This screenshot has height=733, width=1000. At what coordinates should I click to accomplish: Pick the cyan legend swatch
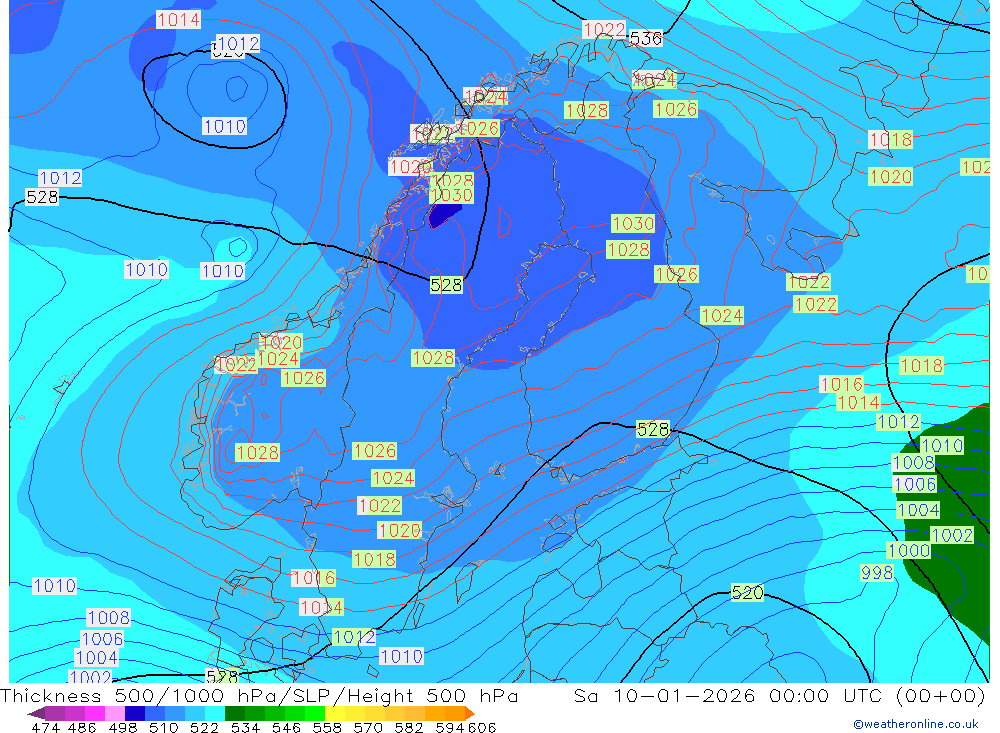[215, 713]
